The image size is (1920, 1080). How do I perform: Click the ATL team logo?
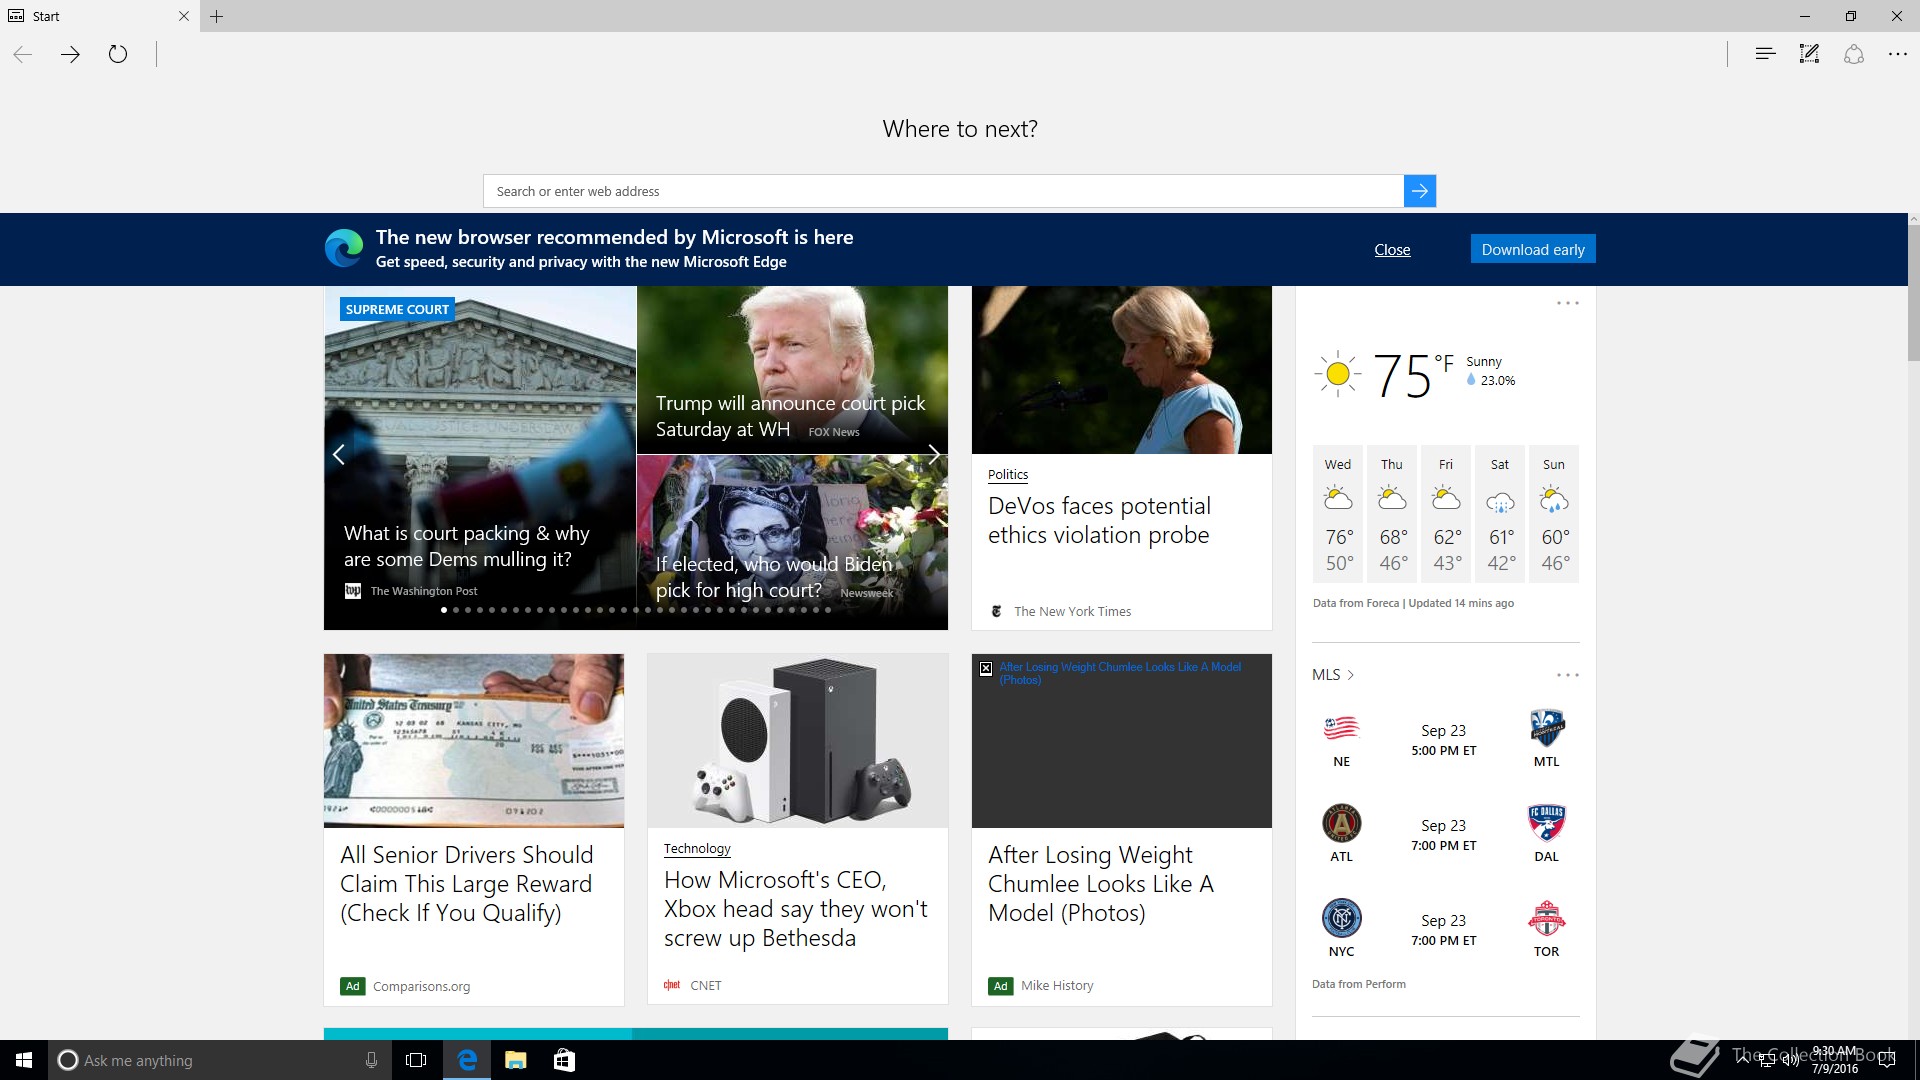(1341, 823)
